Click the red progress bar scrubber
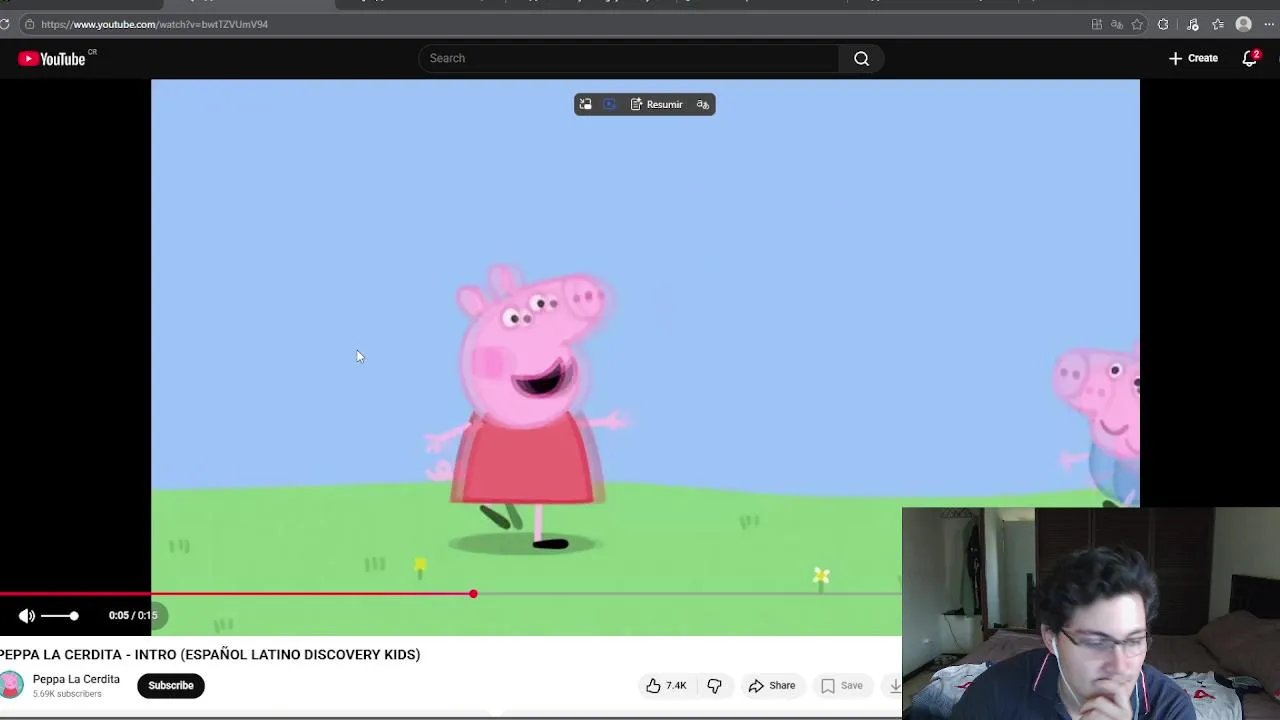1280x720 pixels. (x=473, y=594)
